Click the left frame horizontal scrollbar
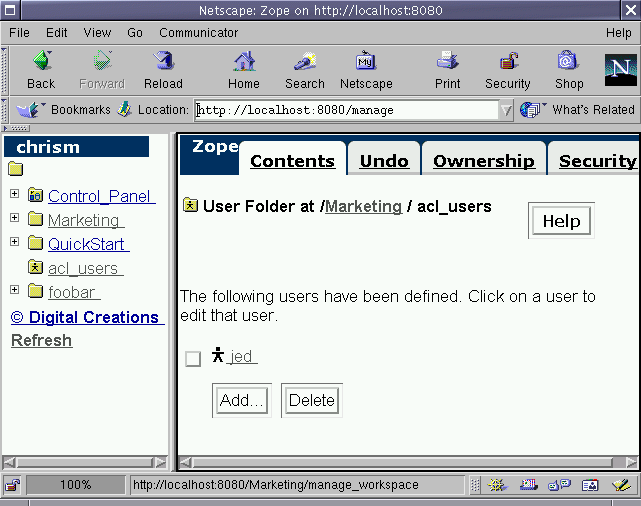Viewport: 641px width, 506px height. point(85,462)
